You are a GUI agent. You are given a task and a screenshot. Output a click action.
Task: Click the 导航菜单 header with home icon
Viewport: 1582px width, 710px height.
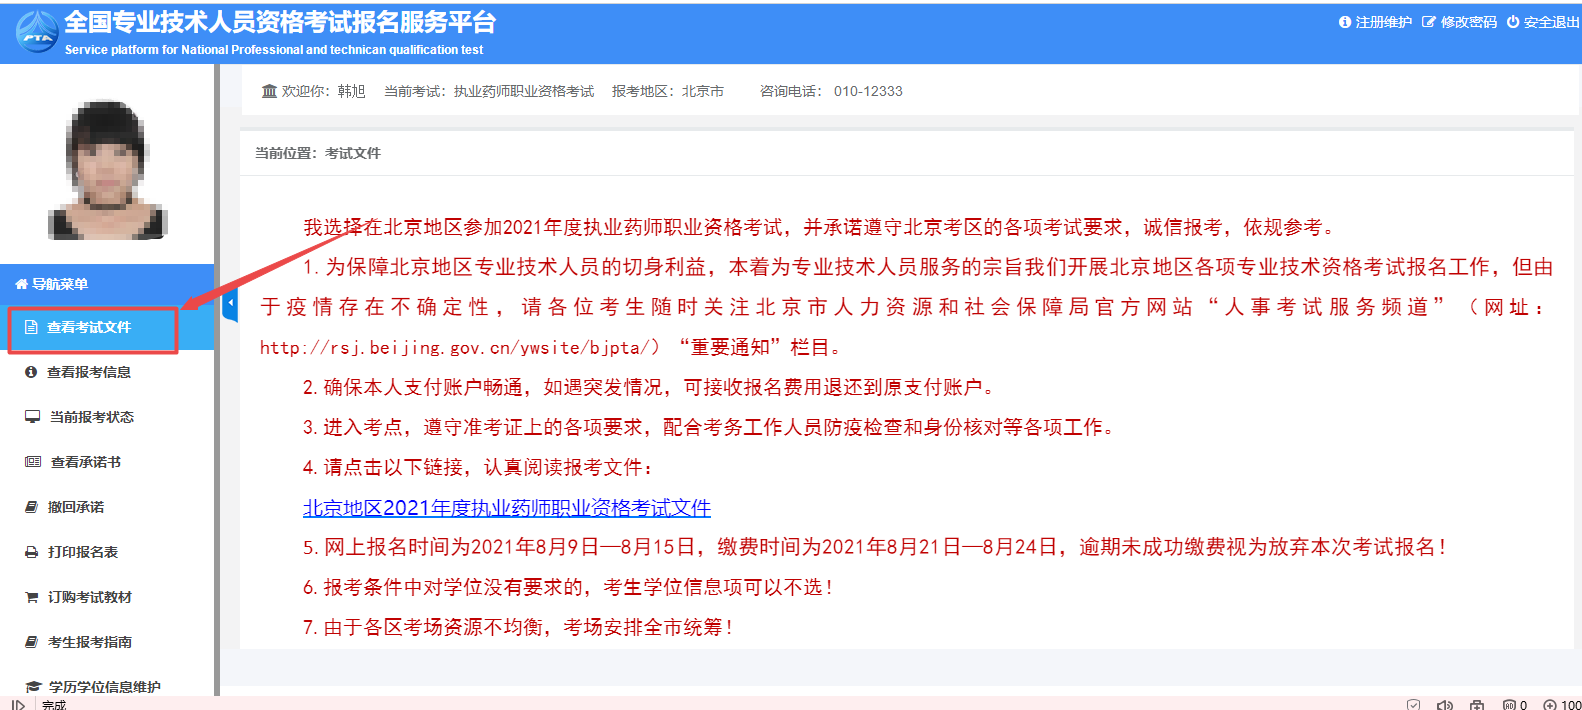52,284
